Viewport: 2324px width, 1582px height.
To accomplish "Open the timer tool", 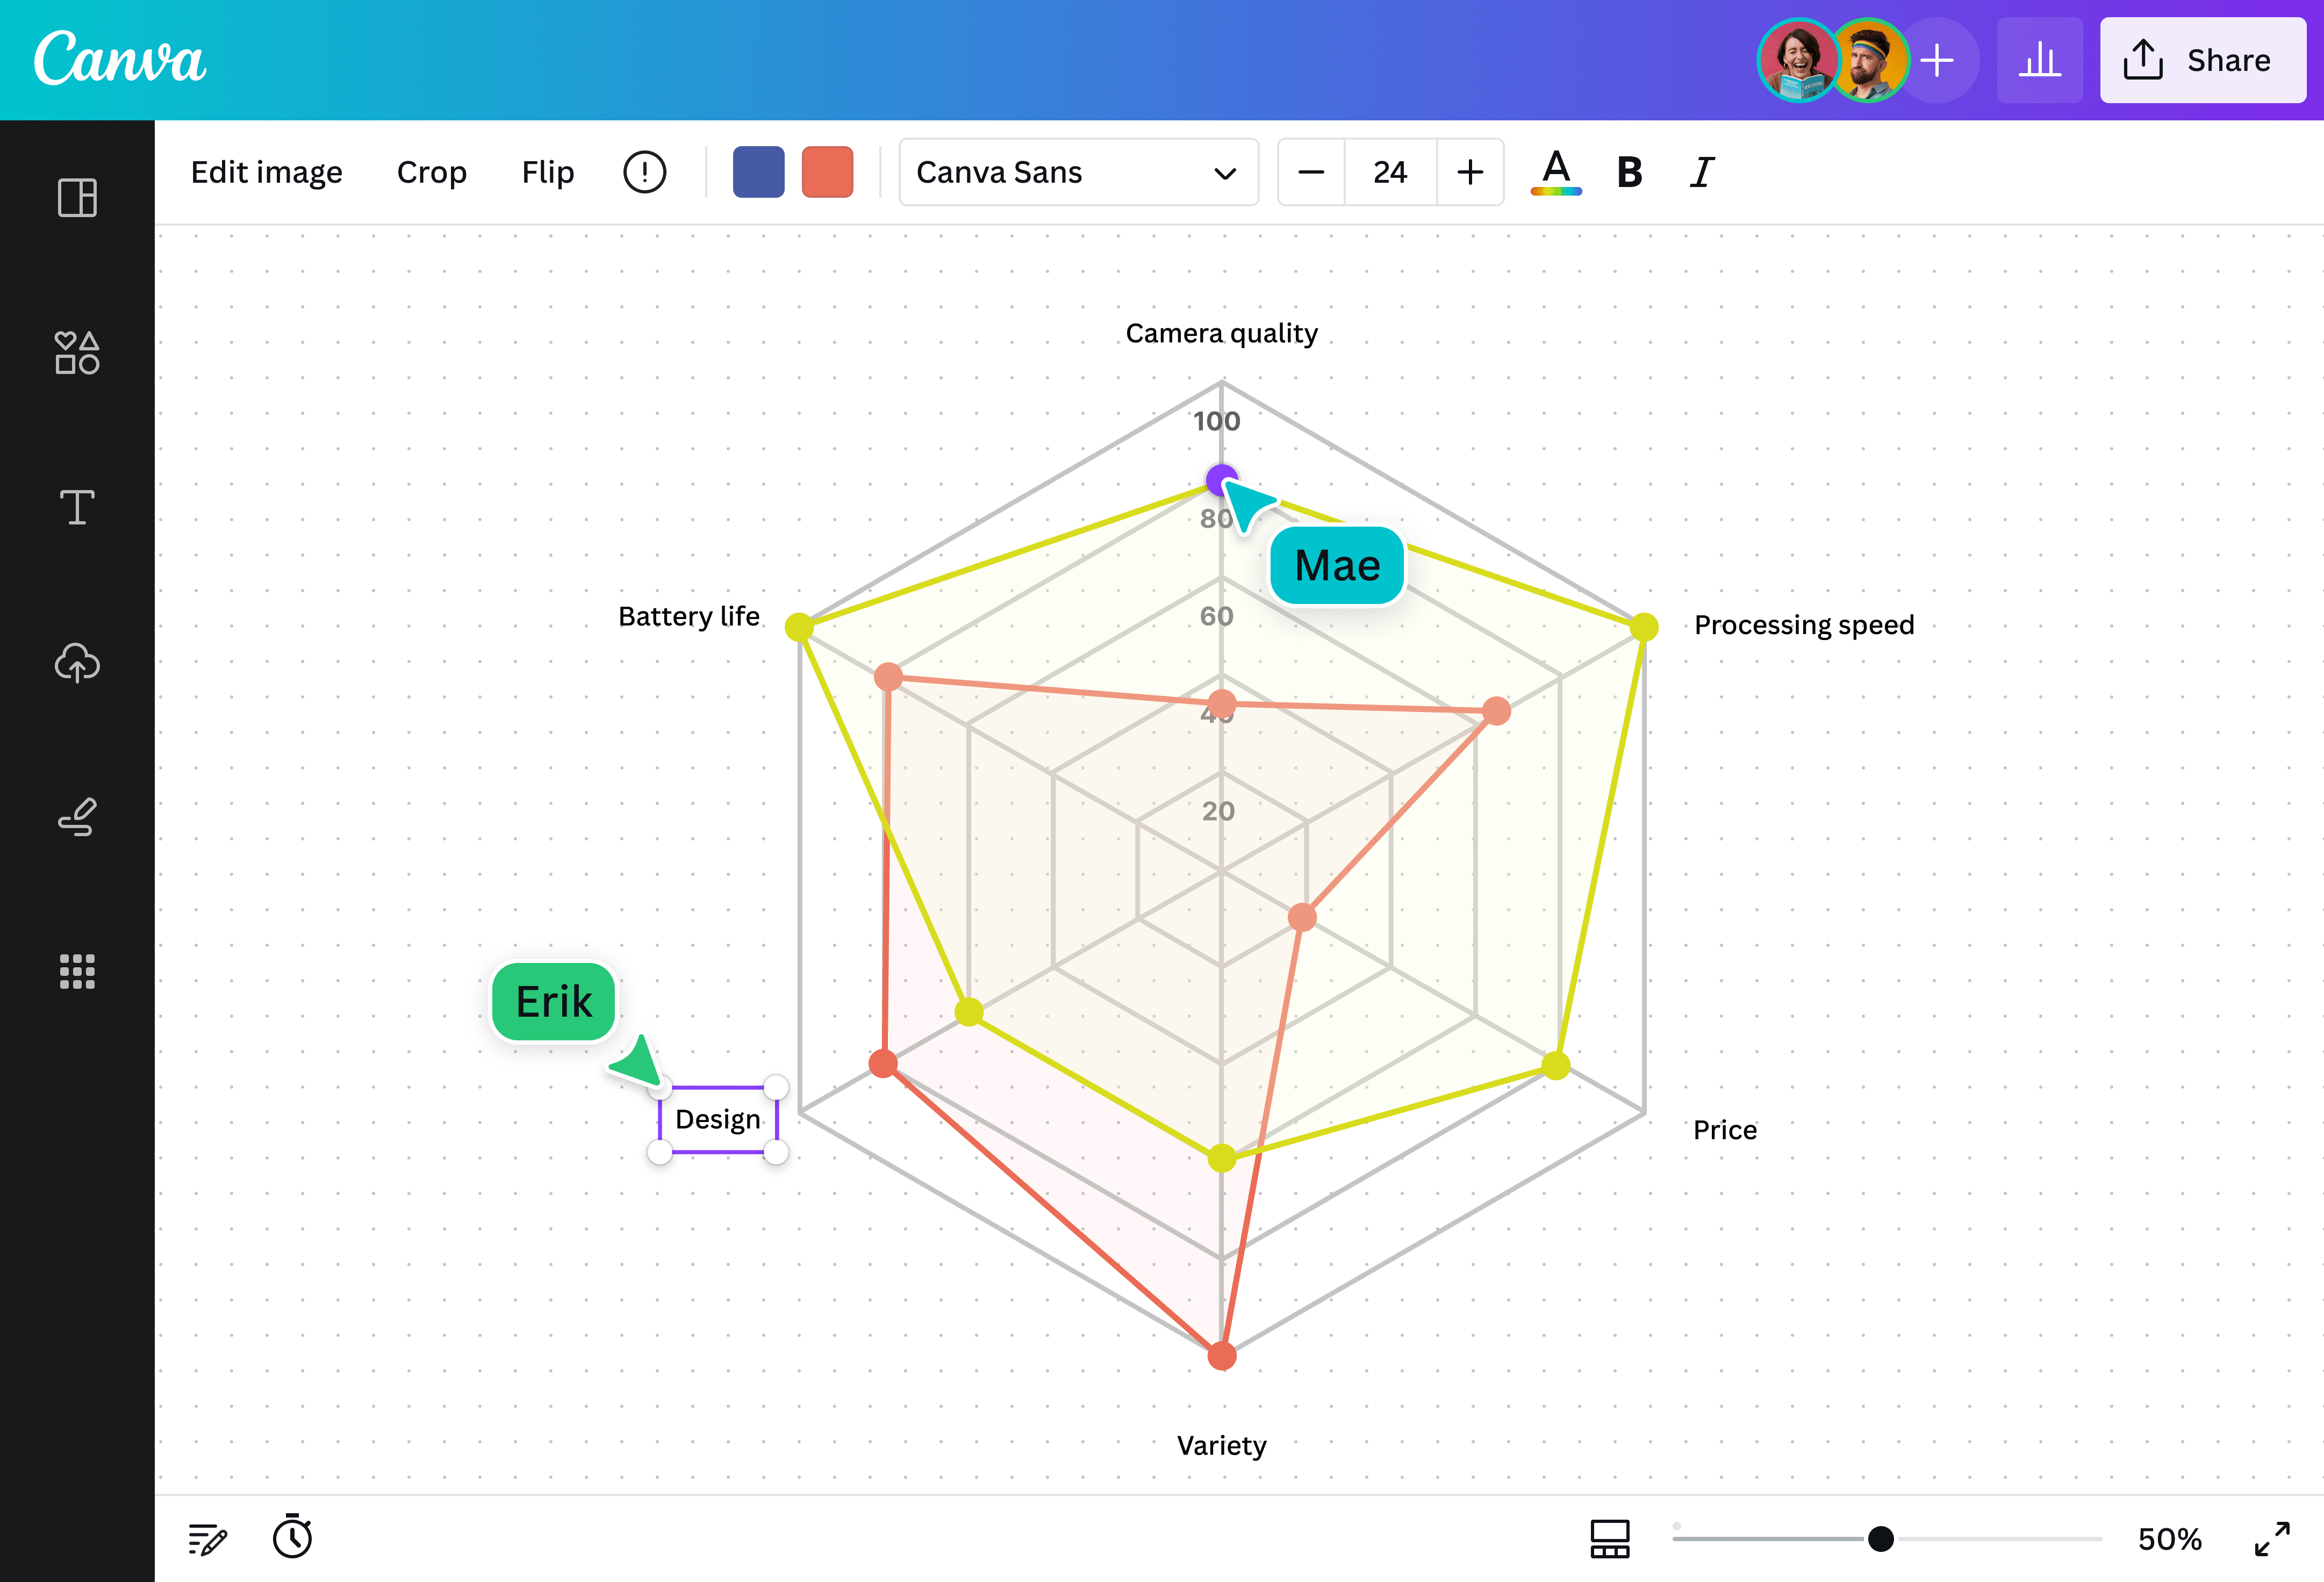I will click(x=293, y=1538).
